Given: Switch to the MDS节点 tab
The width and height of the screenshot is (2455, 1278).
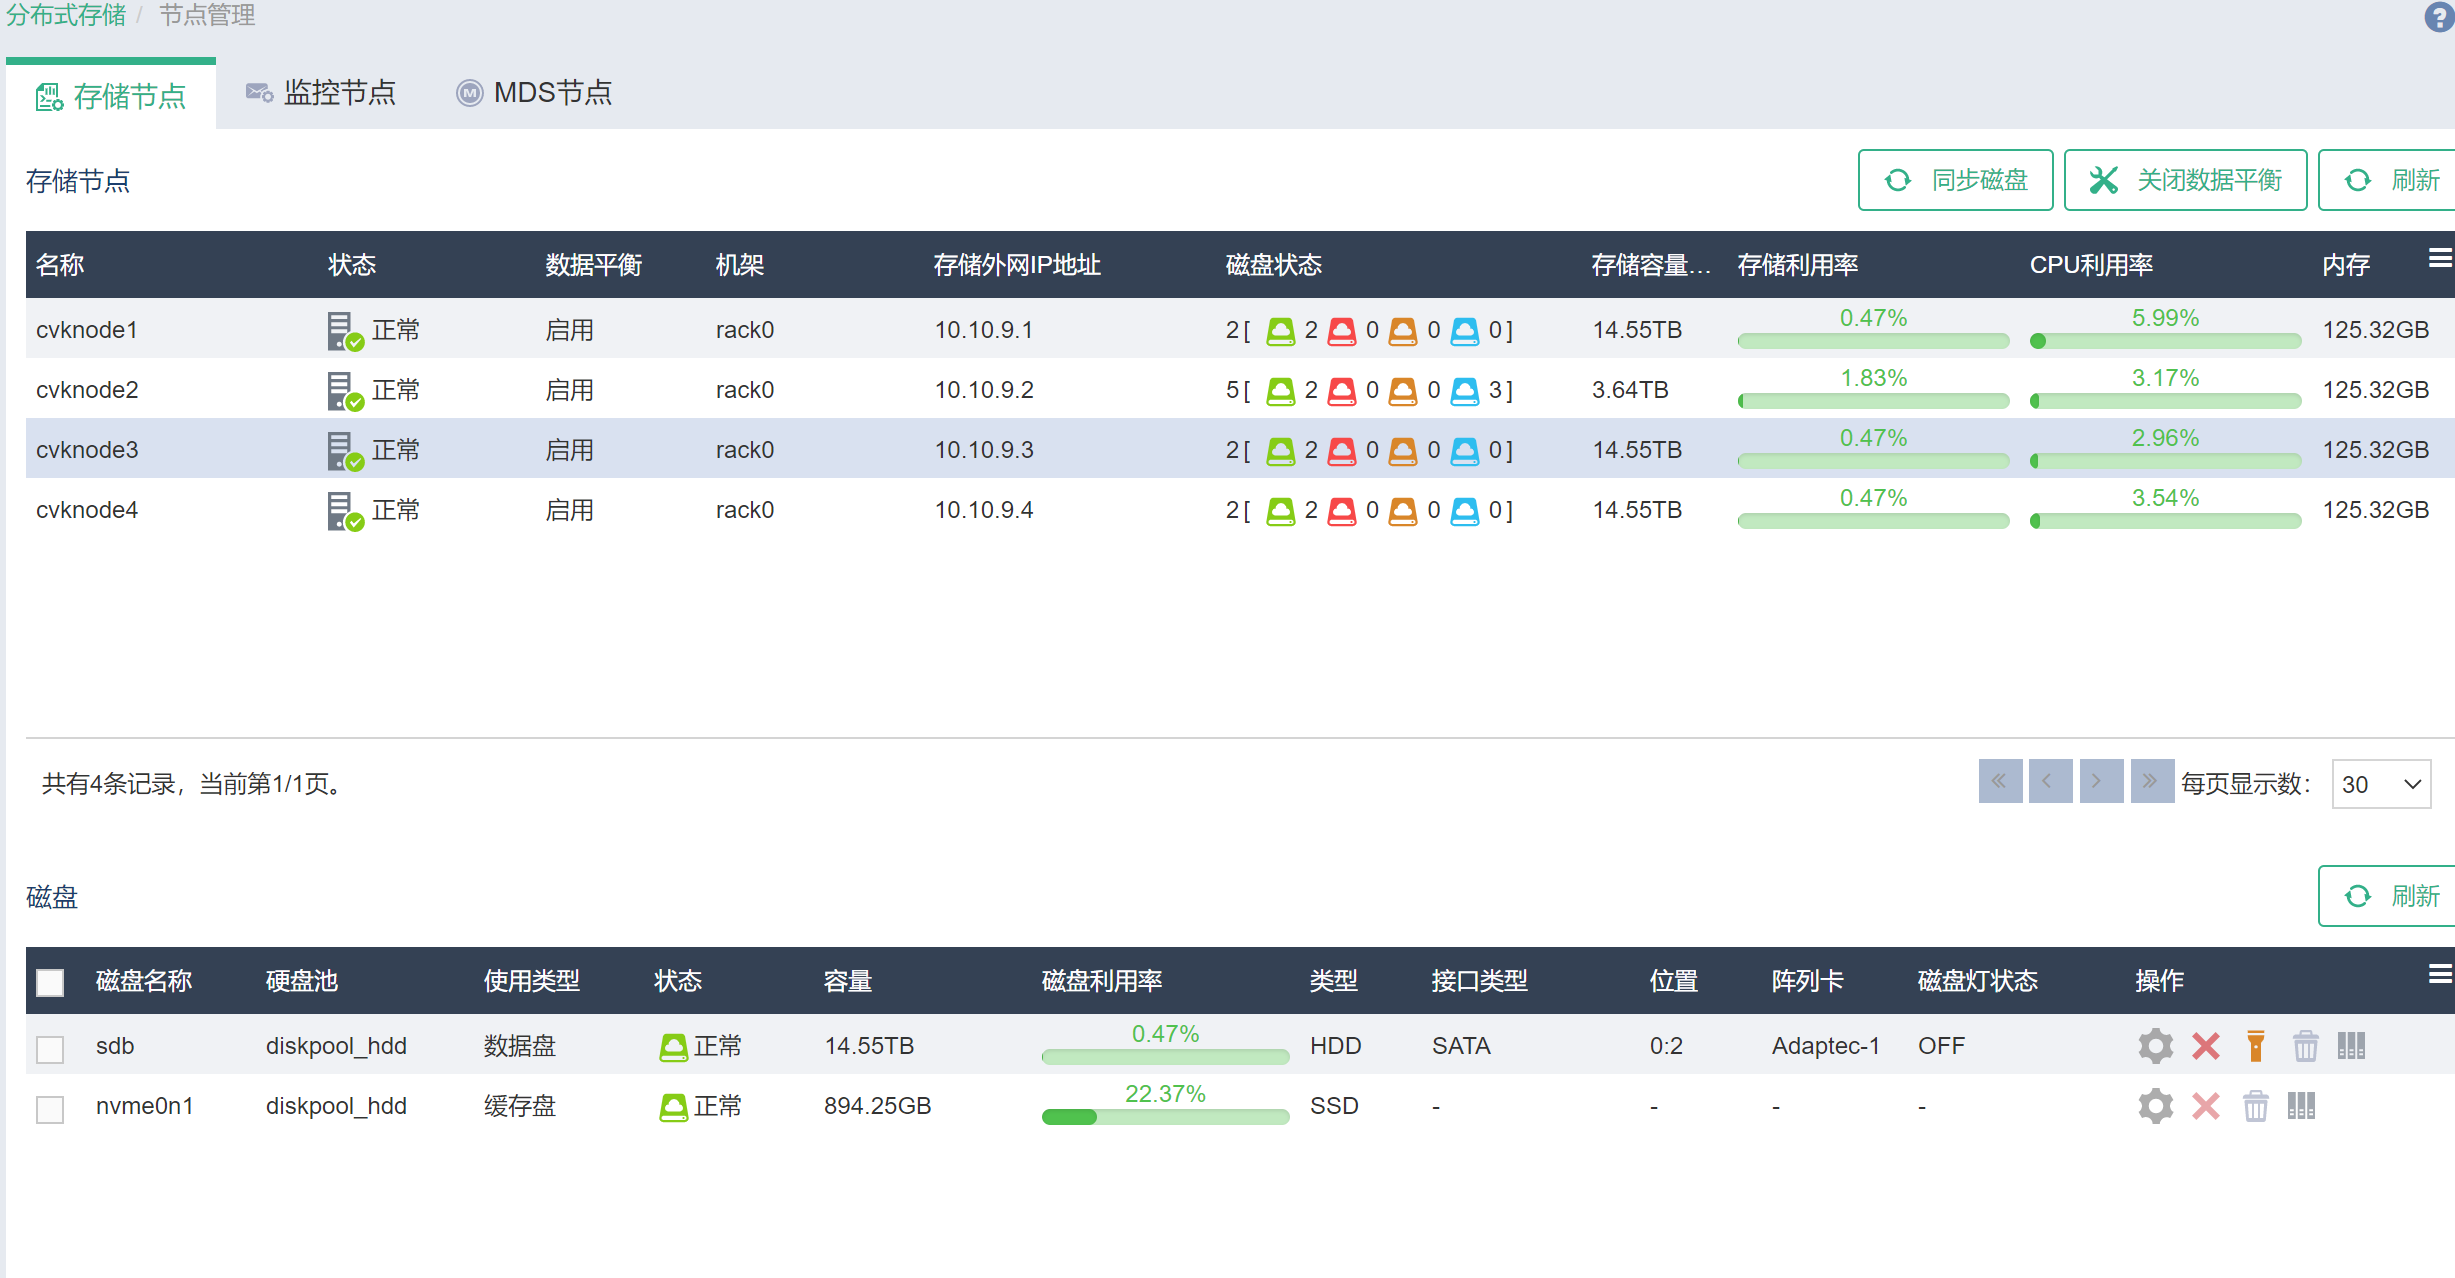Looking at the screenshot, I should point(534,93).
